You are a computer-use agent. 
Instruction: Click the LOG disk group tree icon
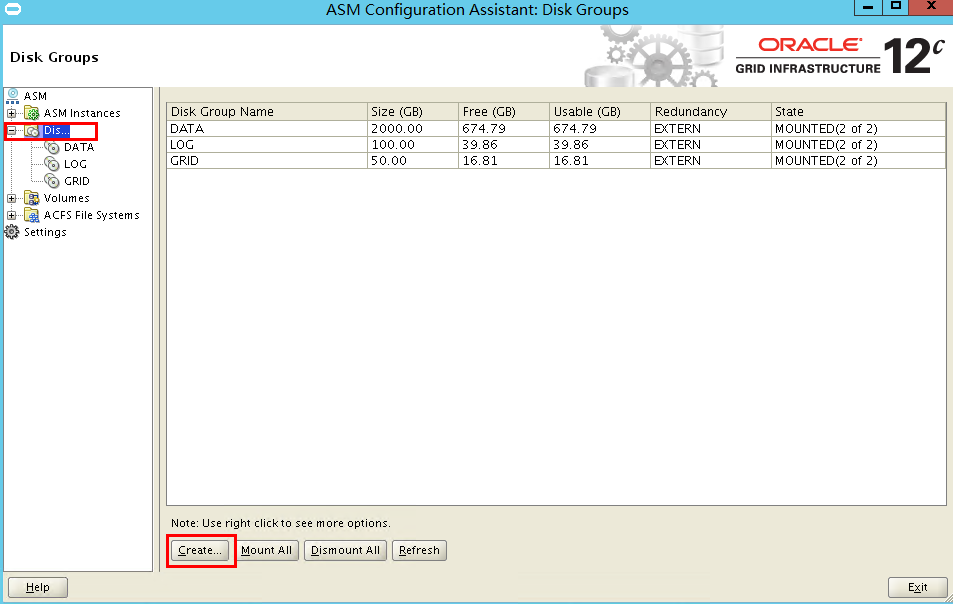click(52, 164)
